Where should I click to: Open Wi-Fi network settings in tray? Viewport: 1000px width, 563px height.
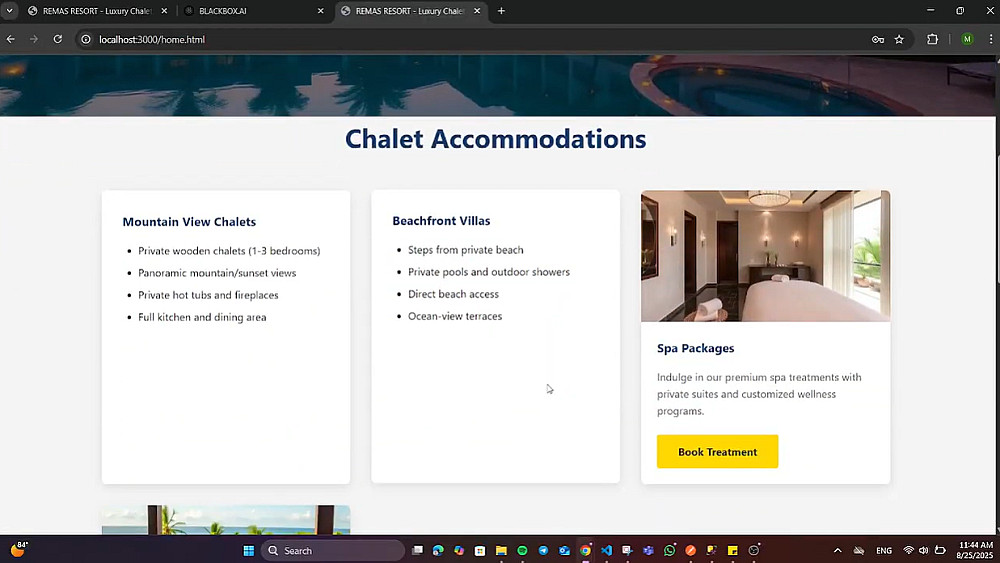pos(908,550)
